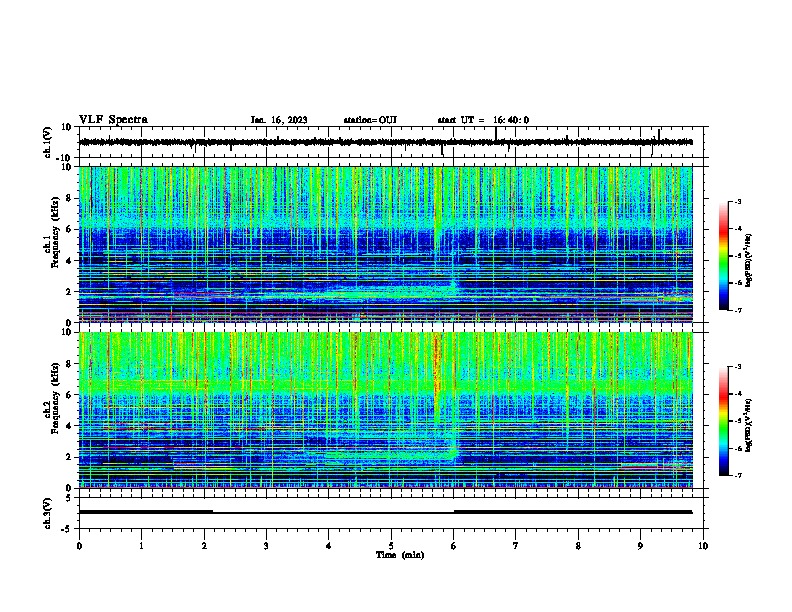Click the ch.2 spectrogram color scale bar
The height and width of the screenshot is (612, 792).
click(723, 421)
